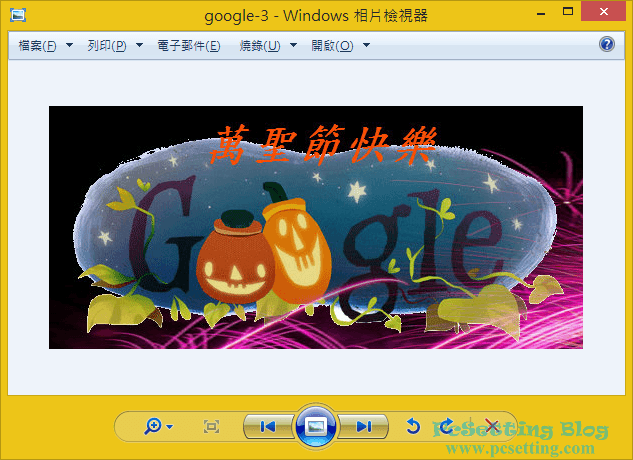The image size is (633, 460).
Task: Delete the photo with red X icon
Action: (x=491, y=427)
